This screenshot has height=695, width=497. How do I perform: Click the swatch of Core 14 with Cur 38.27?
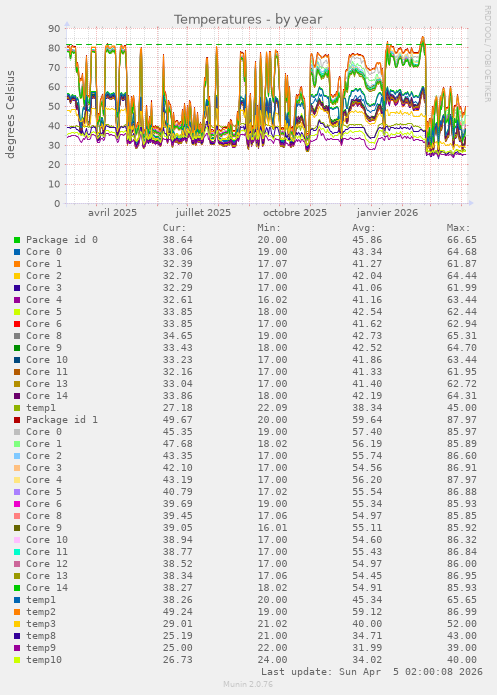coord(17,588)
